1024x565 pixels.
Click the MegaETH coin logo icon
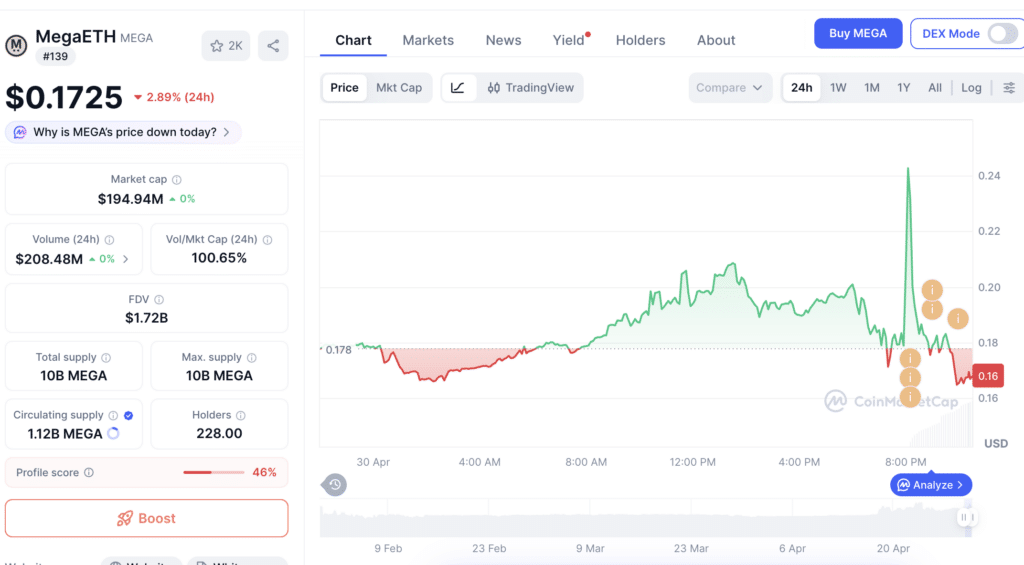tap(16, 46)
